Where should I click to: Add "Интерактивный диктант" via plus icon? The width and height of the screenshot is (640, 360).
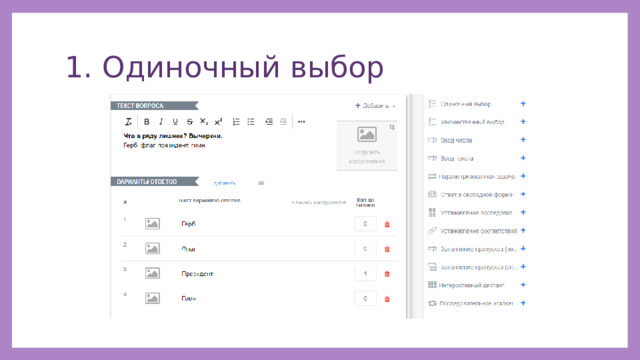point(523,285)
